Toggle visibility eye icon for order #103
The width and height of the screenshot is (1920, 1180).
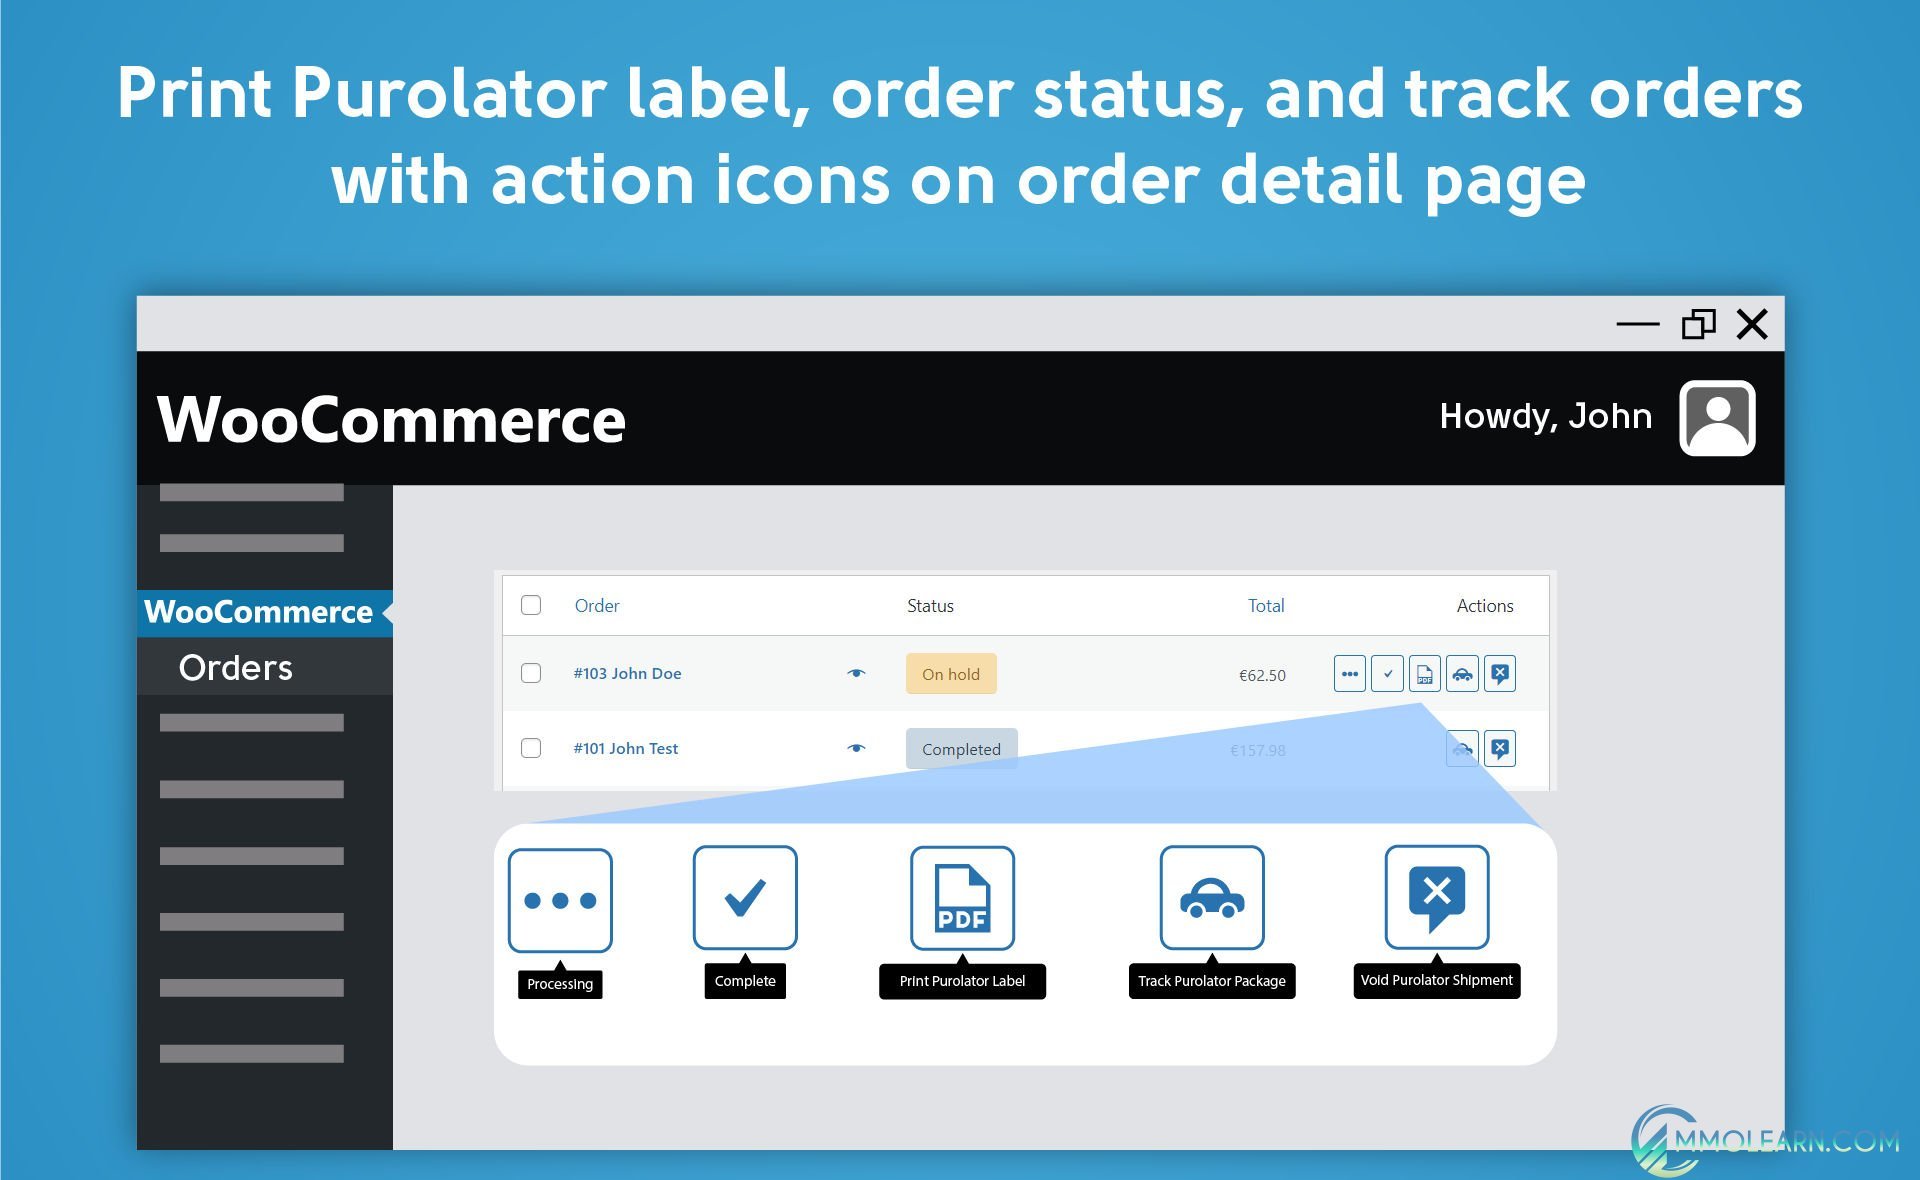[x=856, y=674]
